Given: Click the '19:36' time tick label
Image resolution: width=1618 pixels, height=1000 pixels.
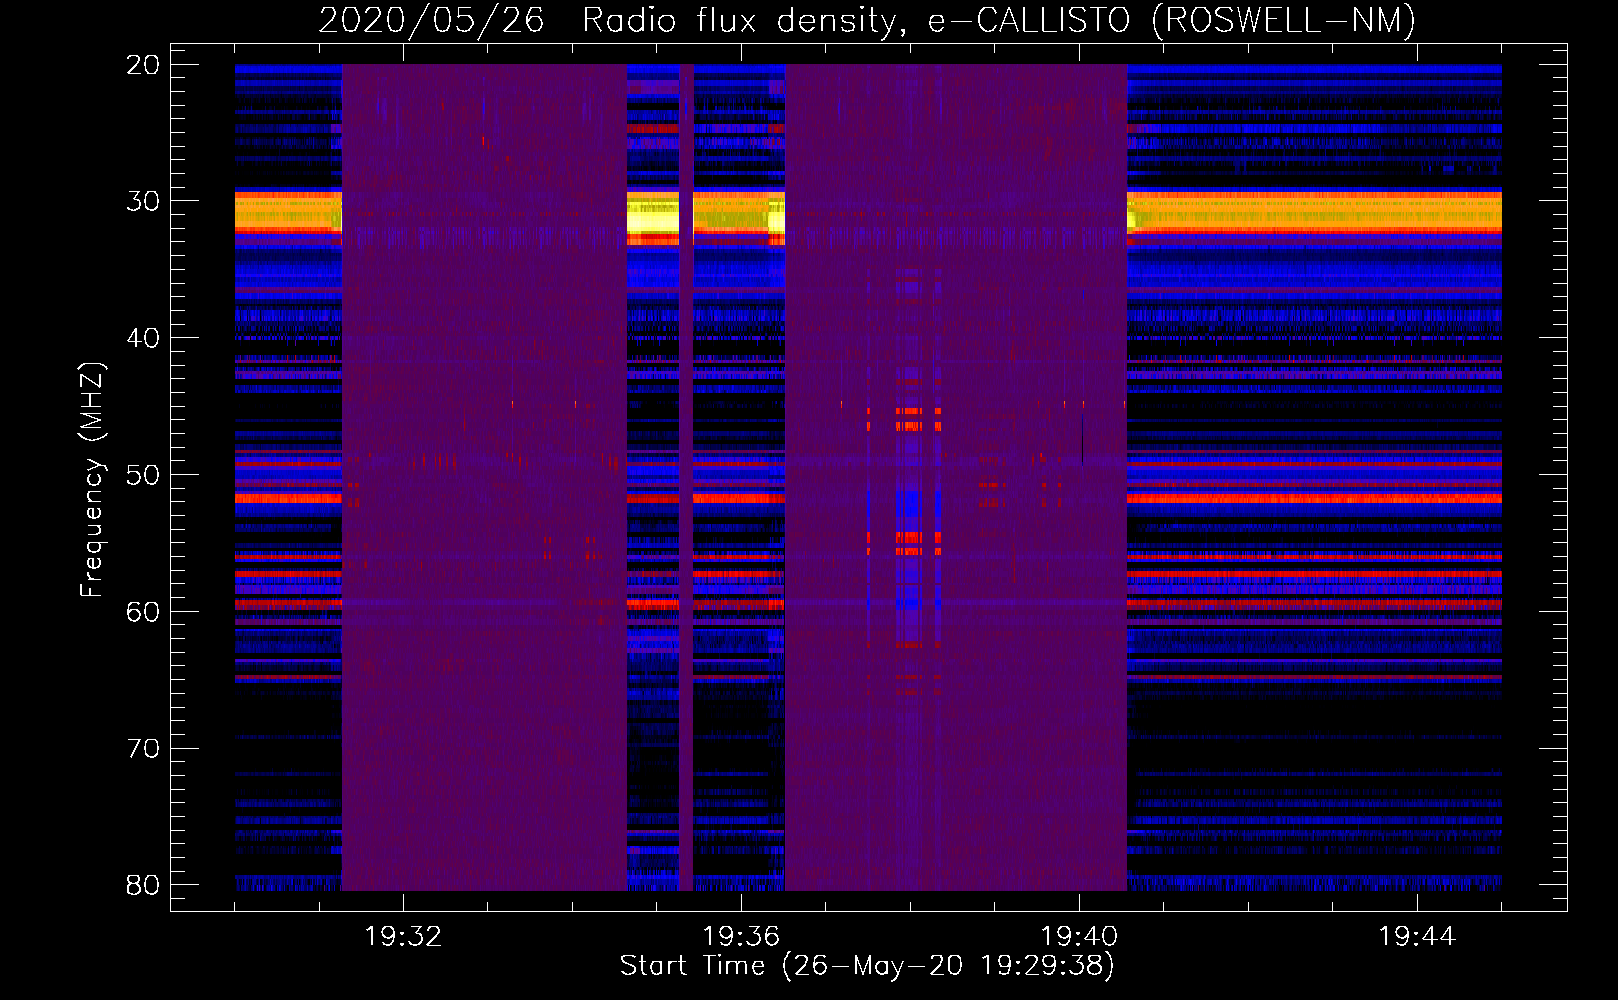Looking at the screenshot, I should tap(741, 937).
